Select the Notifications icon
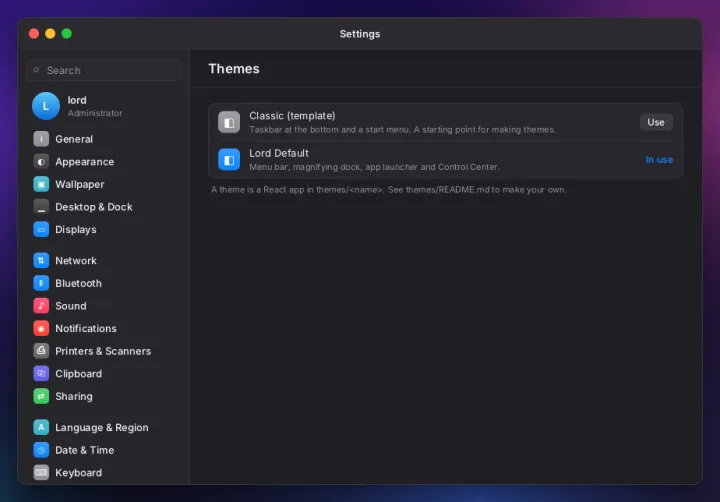The width and height of the screenshot is (720, 502). tap(41, 328)
